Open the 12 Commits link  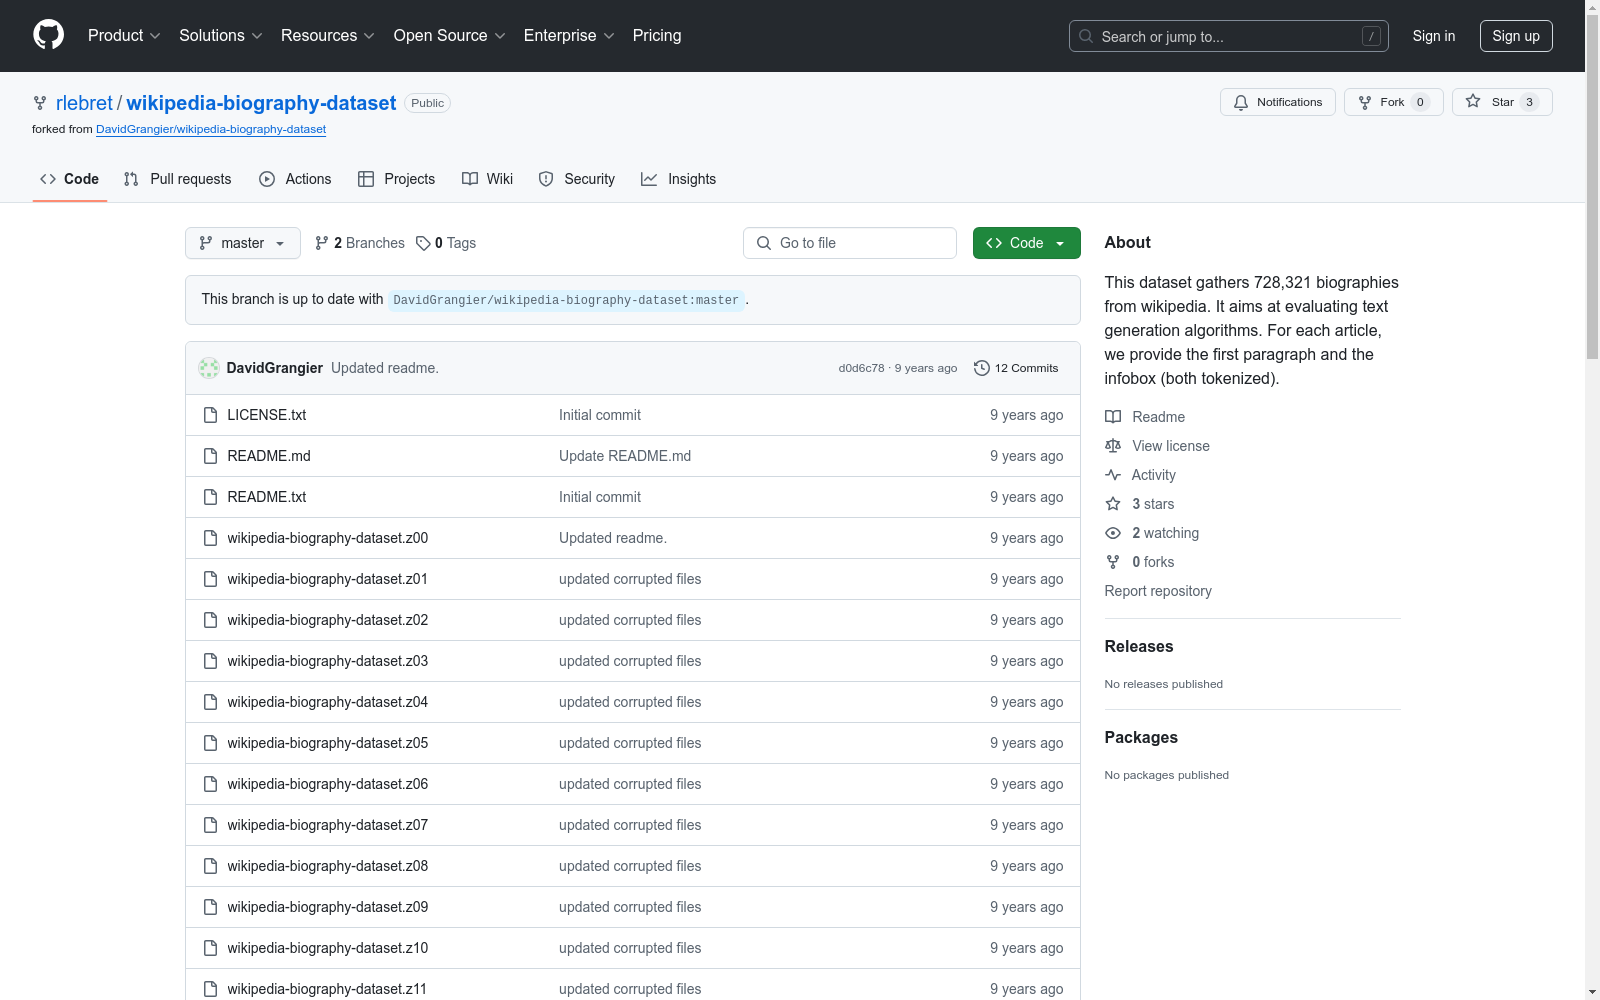[1016, 368]
